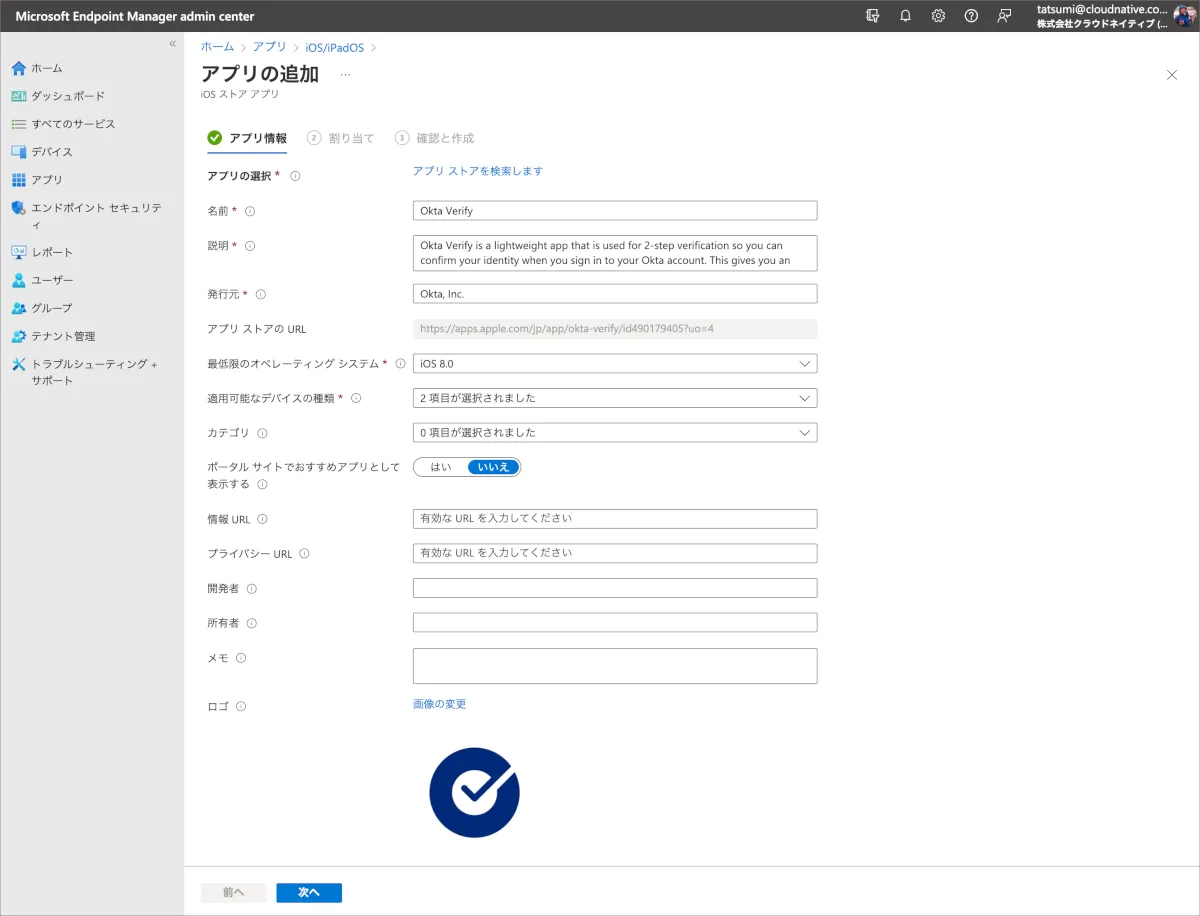Switch to the 割り当て step tab
Viewport: 1200px width, 916px height.
pos(341,138)
